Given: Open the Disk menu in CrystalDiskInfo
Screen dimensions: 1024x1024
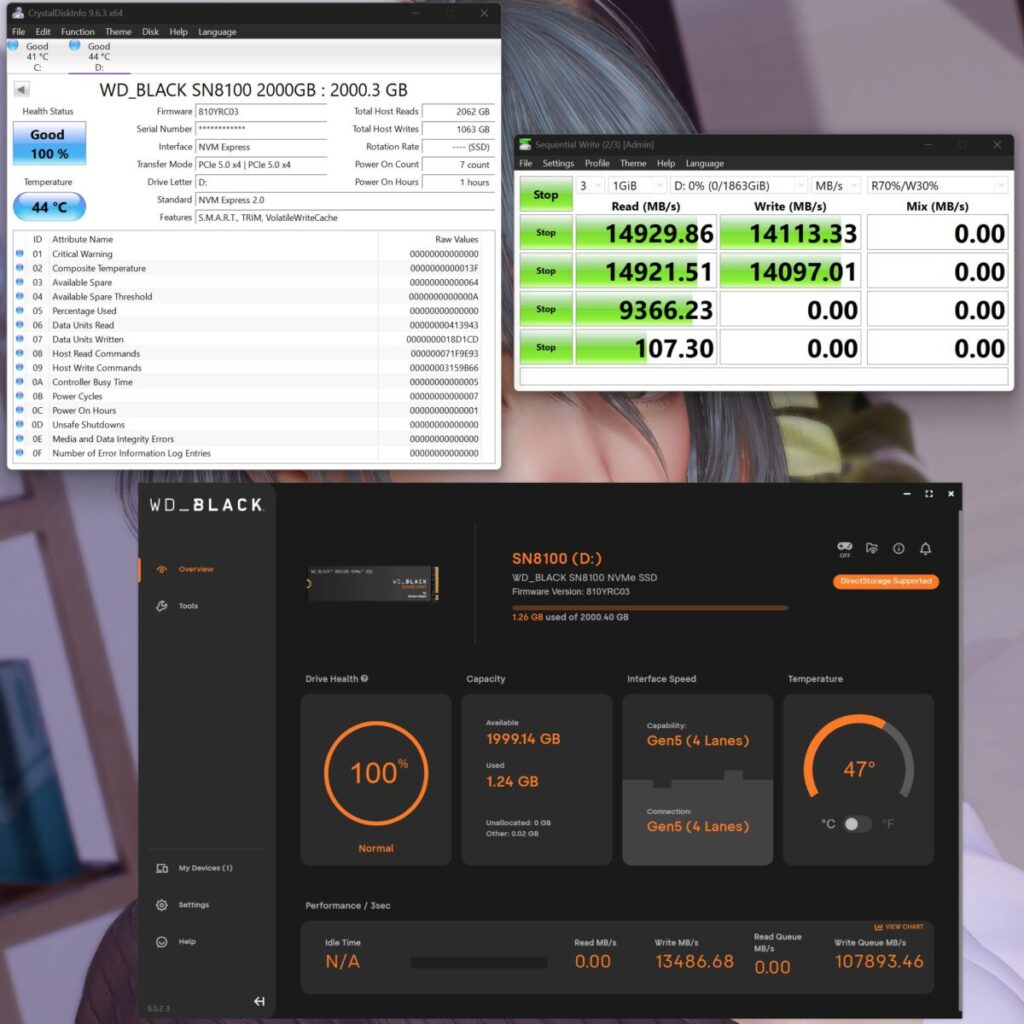Looking at the screenshot, I should point(150,31).
